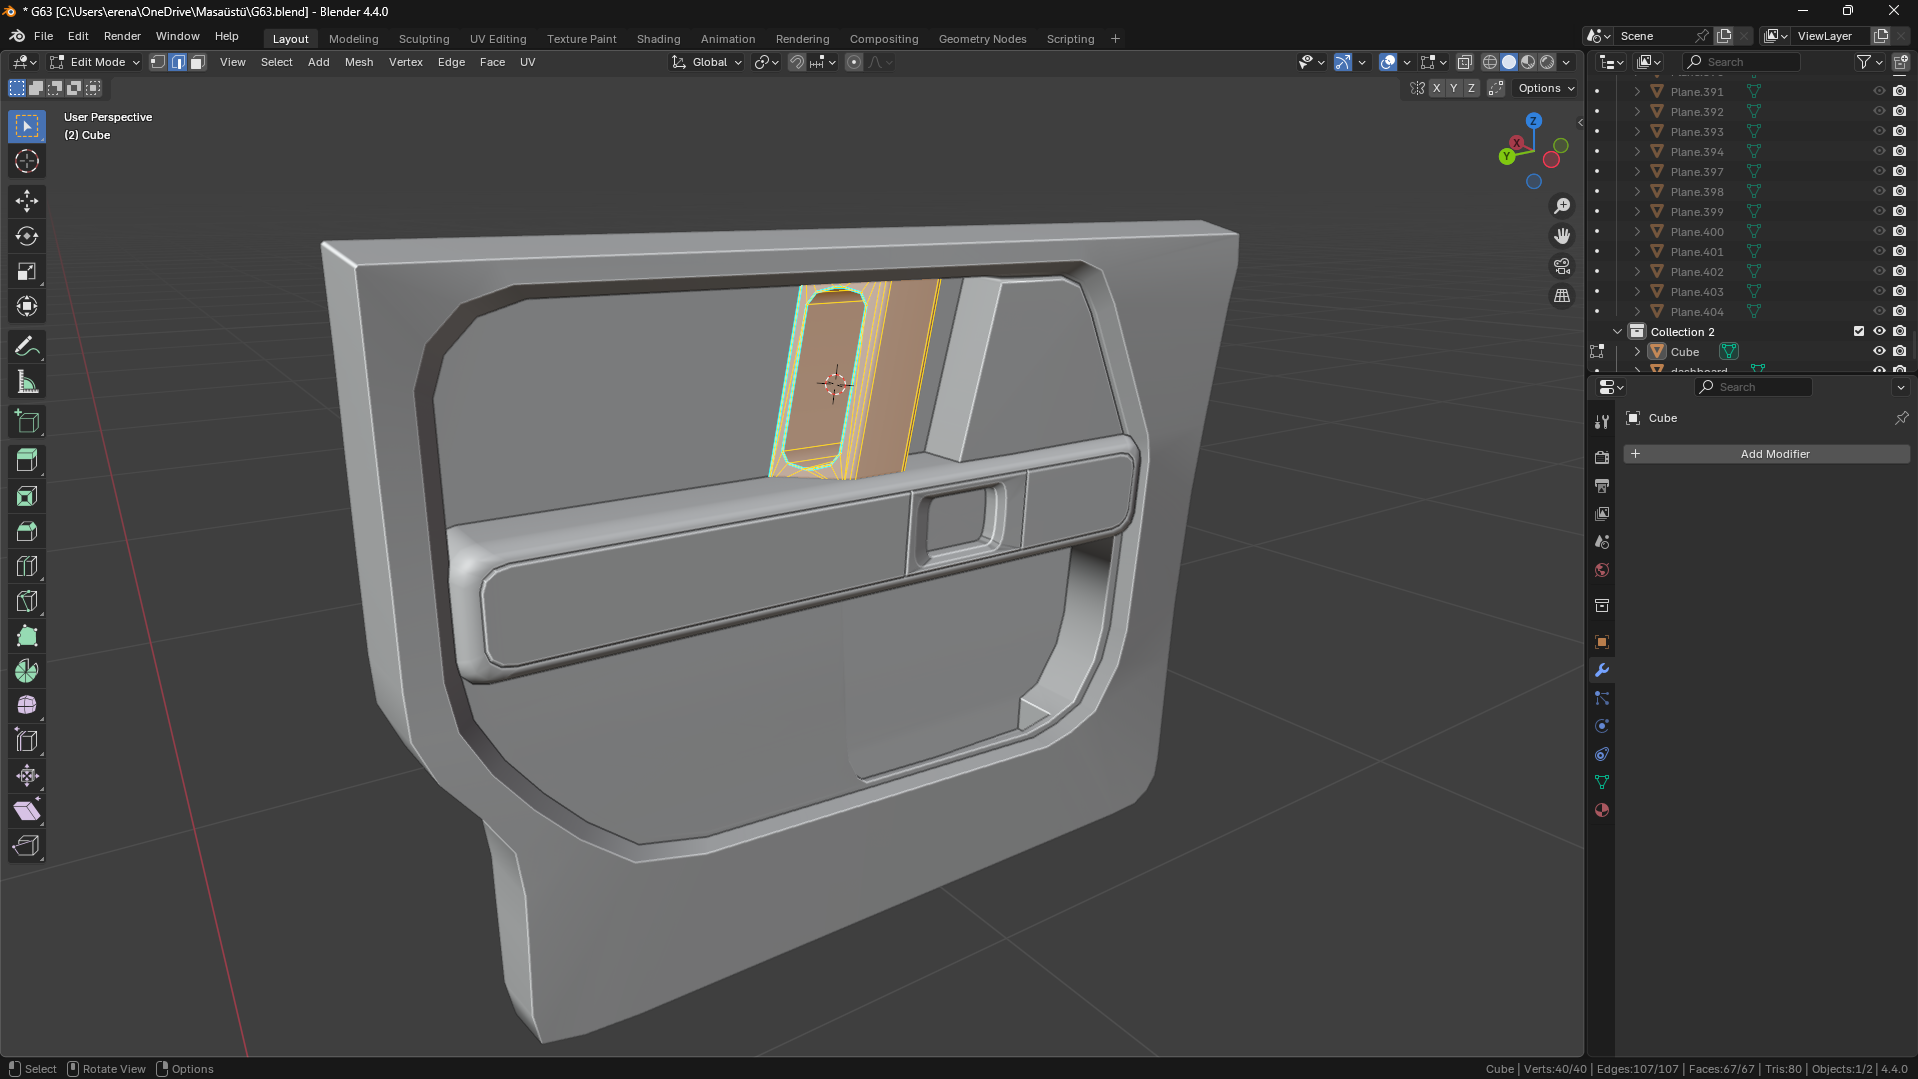Toggle X axis mirror button

click(x=1437, y=88)
